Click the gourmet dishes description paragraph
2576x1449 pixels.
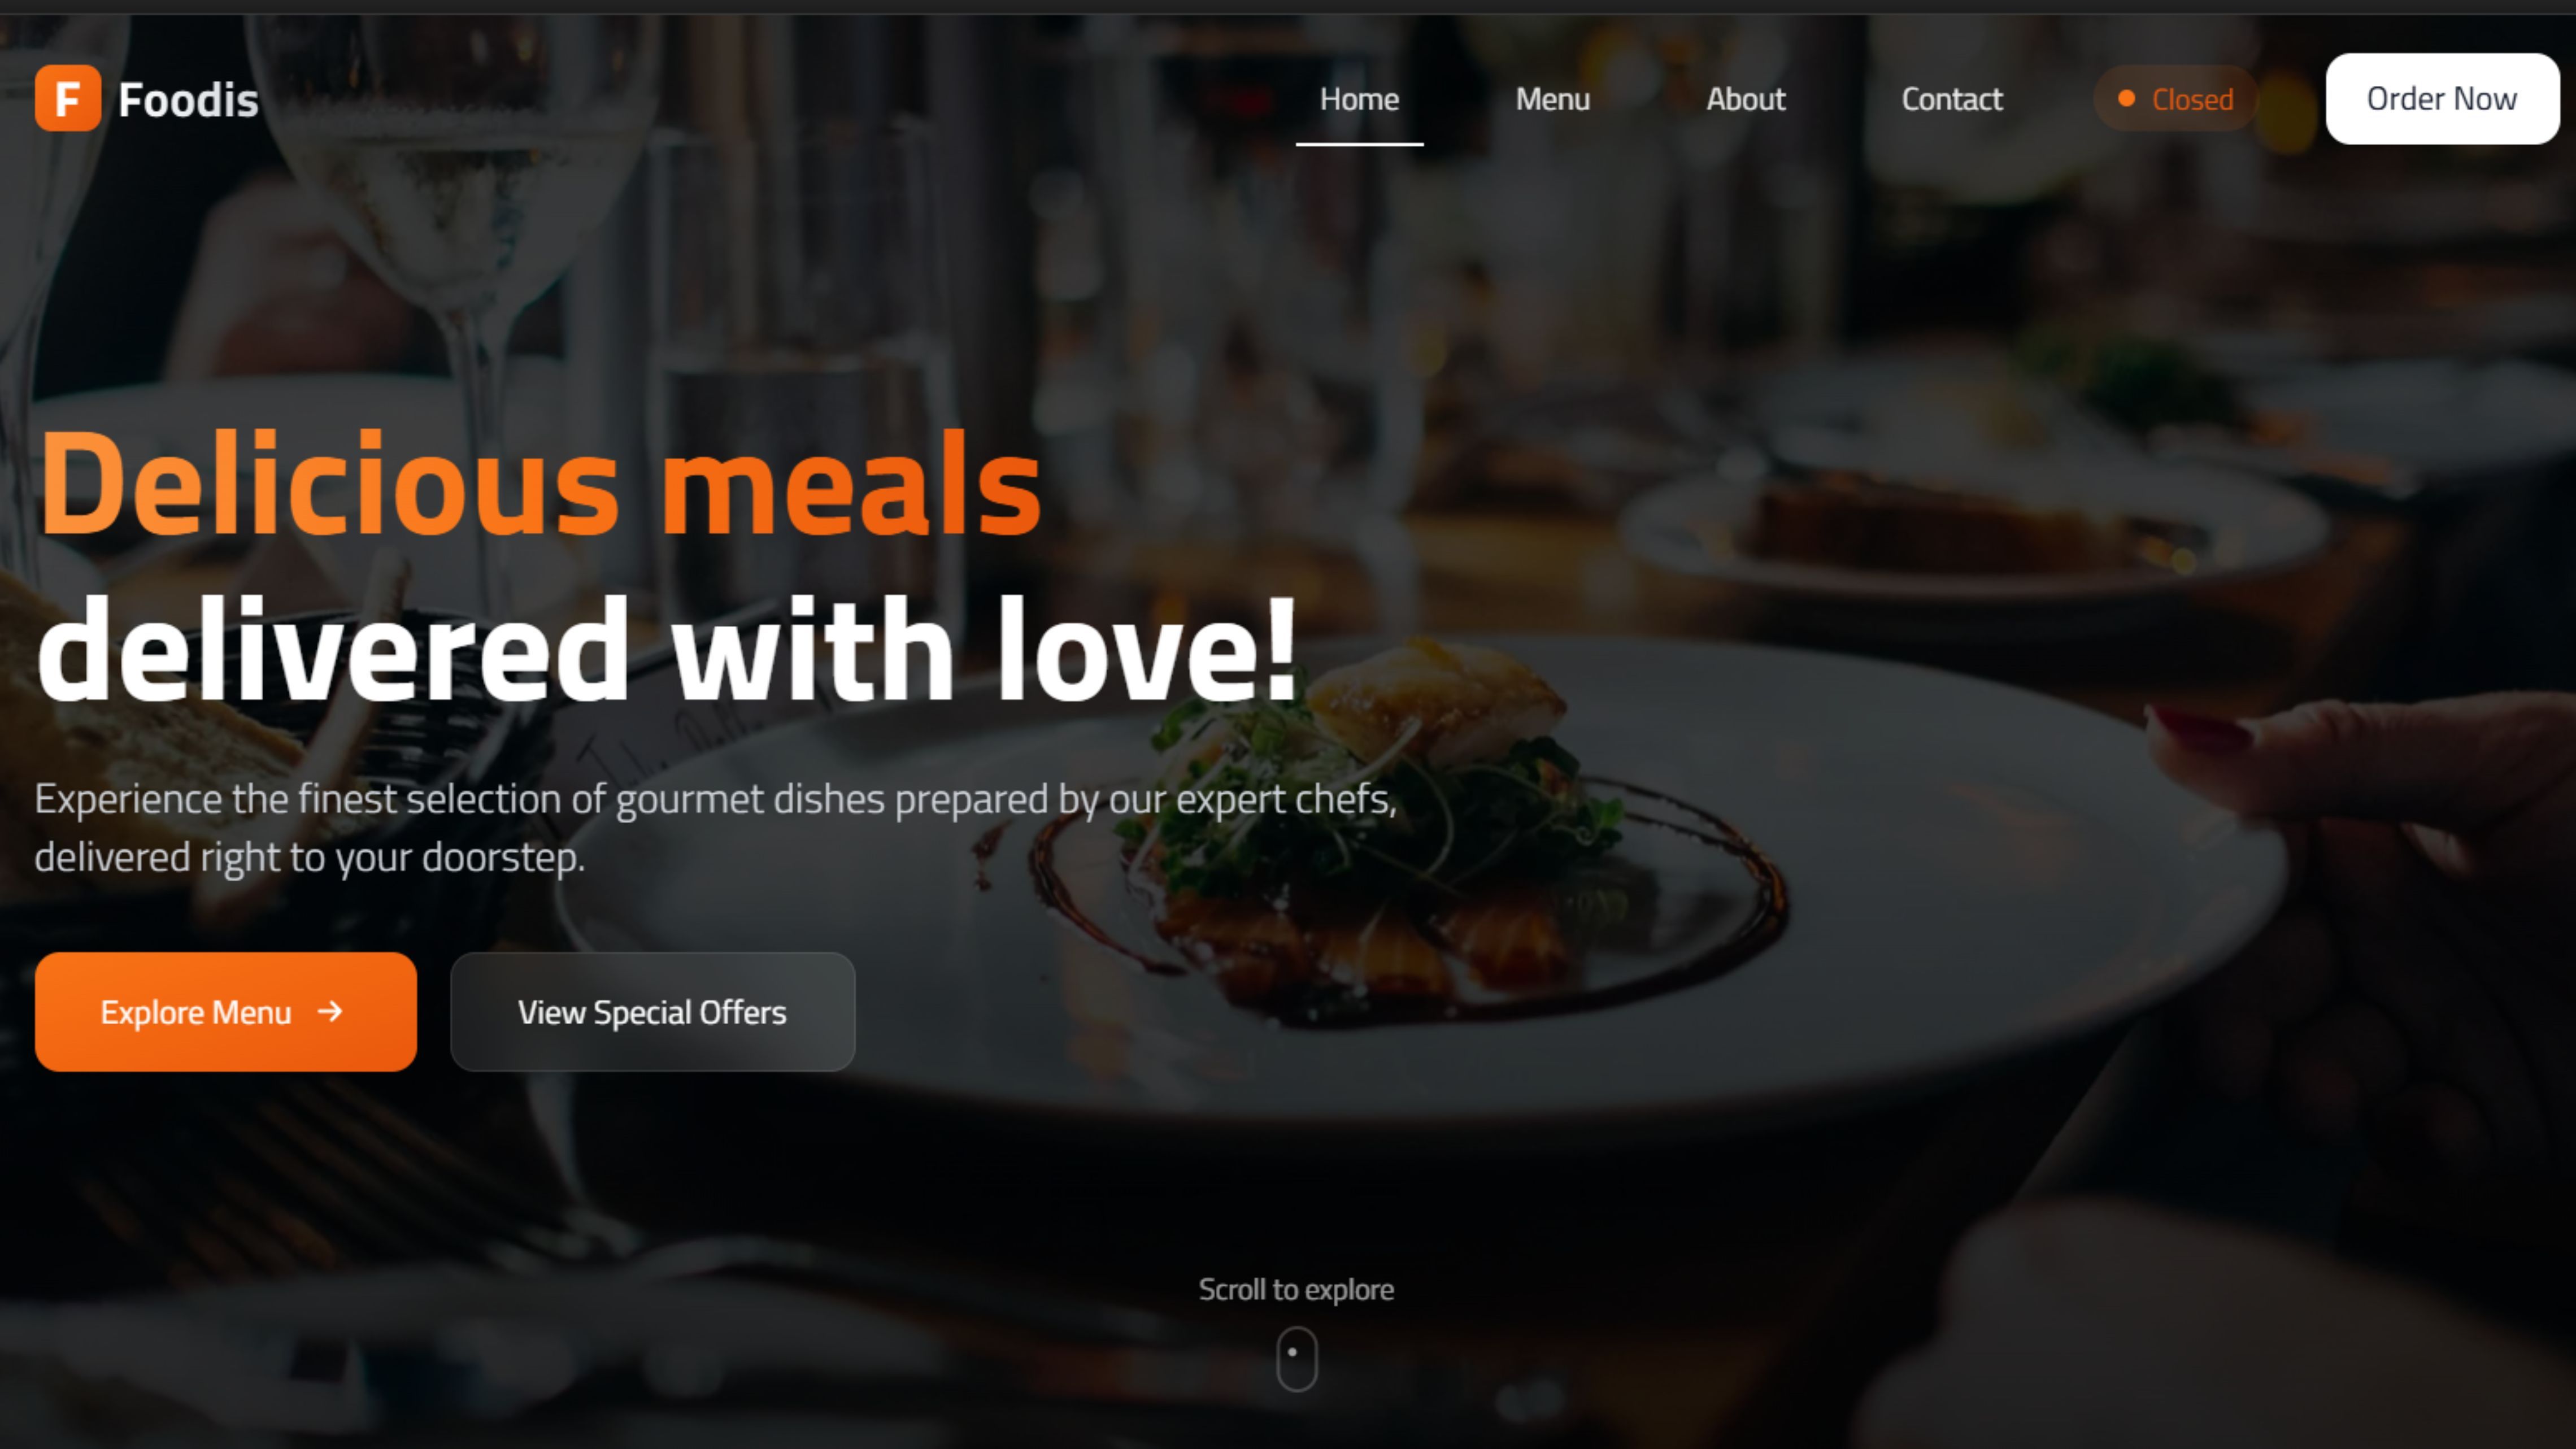coord(716,828)
